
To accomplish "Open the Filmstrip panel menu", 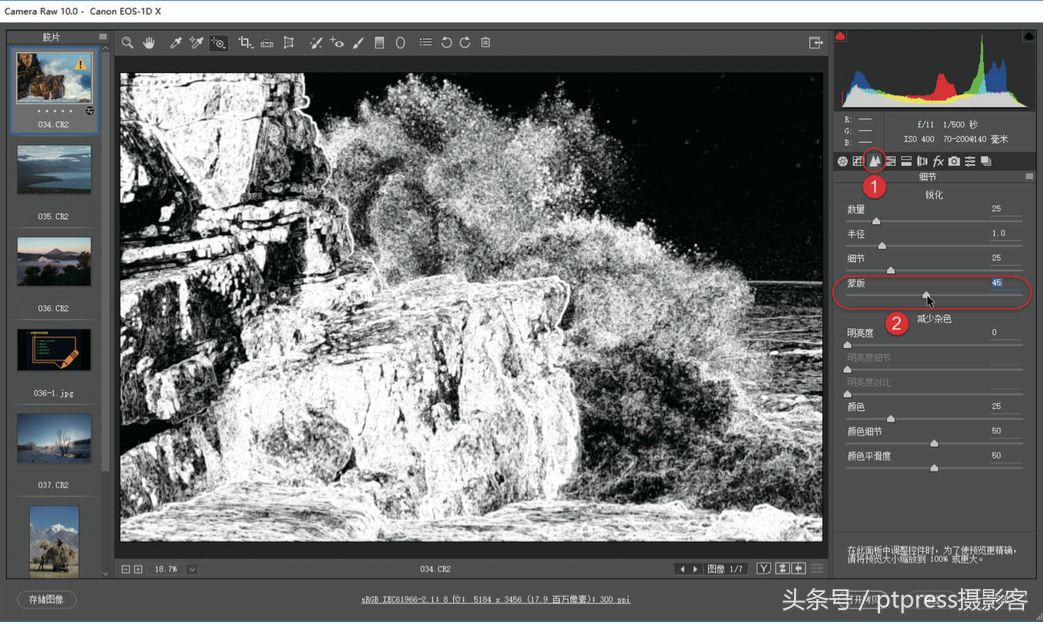I will [x=103, y=37].
